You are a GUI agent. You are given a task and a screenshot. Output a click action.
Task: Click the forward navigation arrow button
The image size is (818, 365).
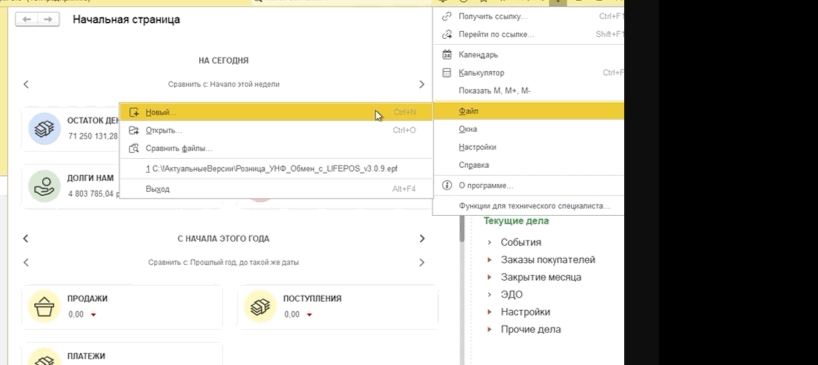48,19
